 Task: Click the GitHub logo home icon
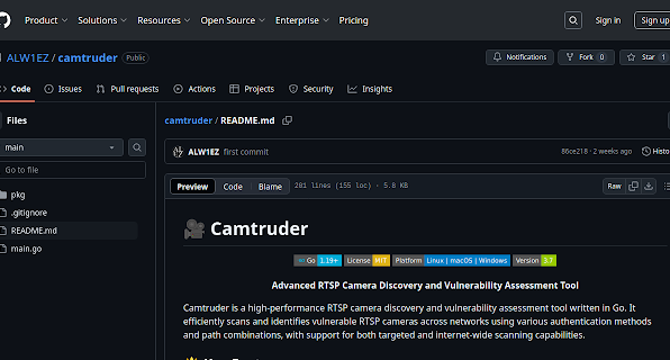4,20
